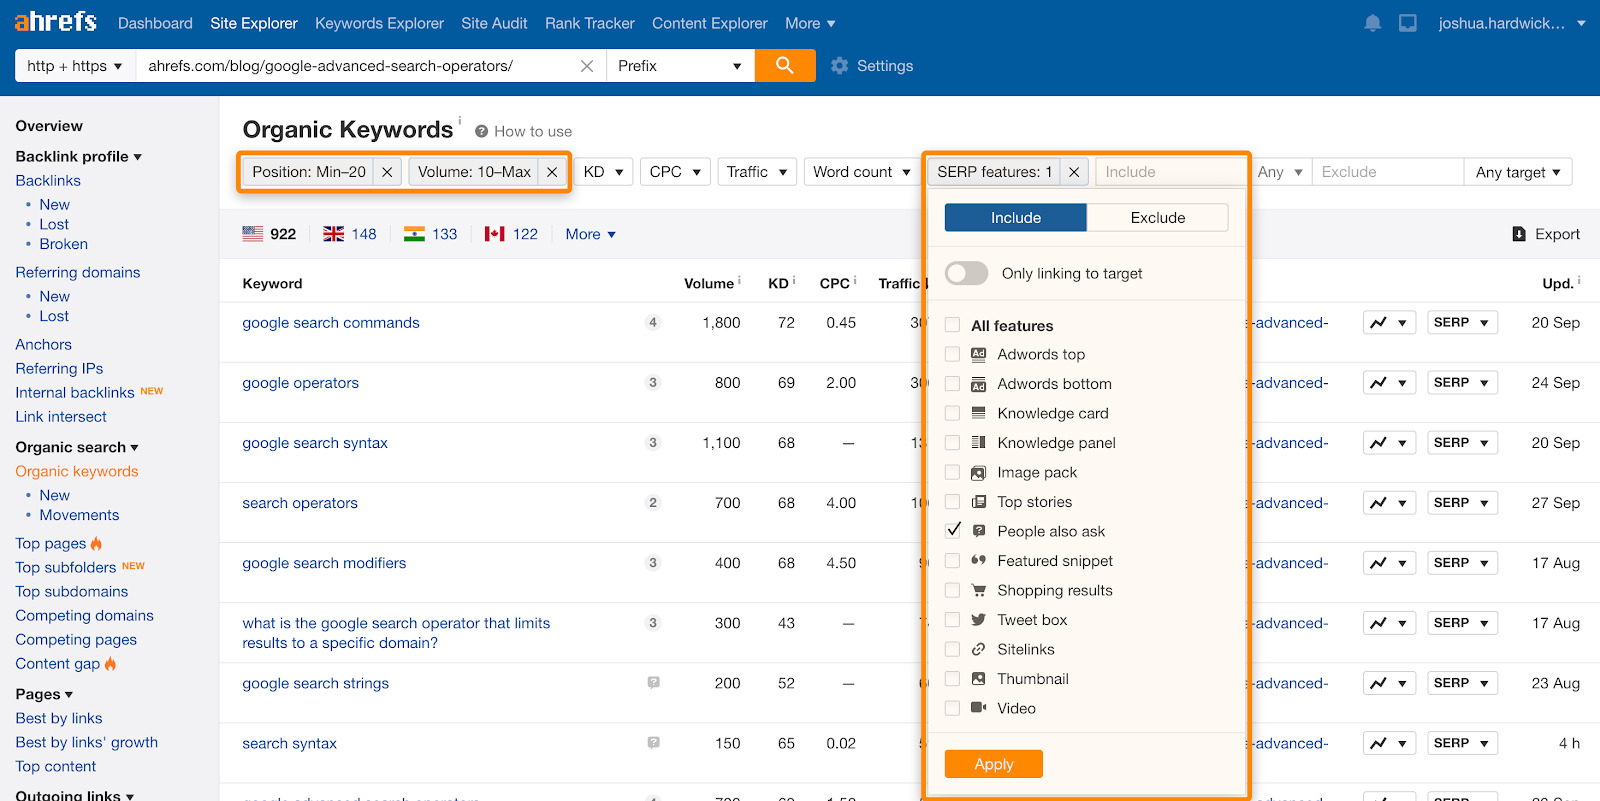1600x801 pixels.
Task: Select India flag 133
Action: (430, 234)
